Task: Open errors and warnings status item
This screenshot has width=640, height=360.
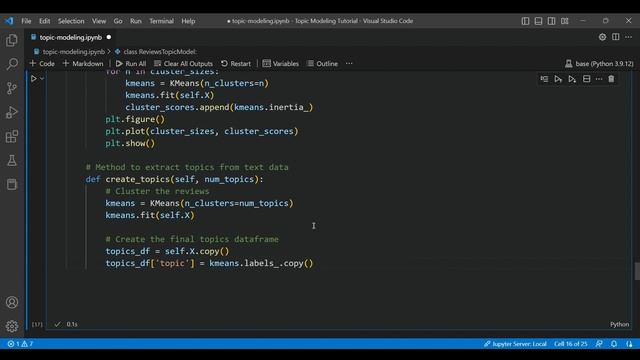Action: point(20,344)
